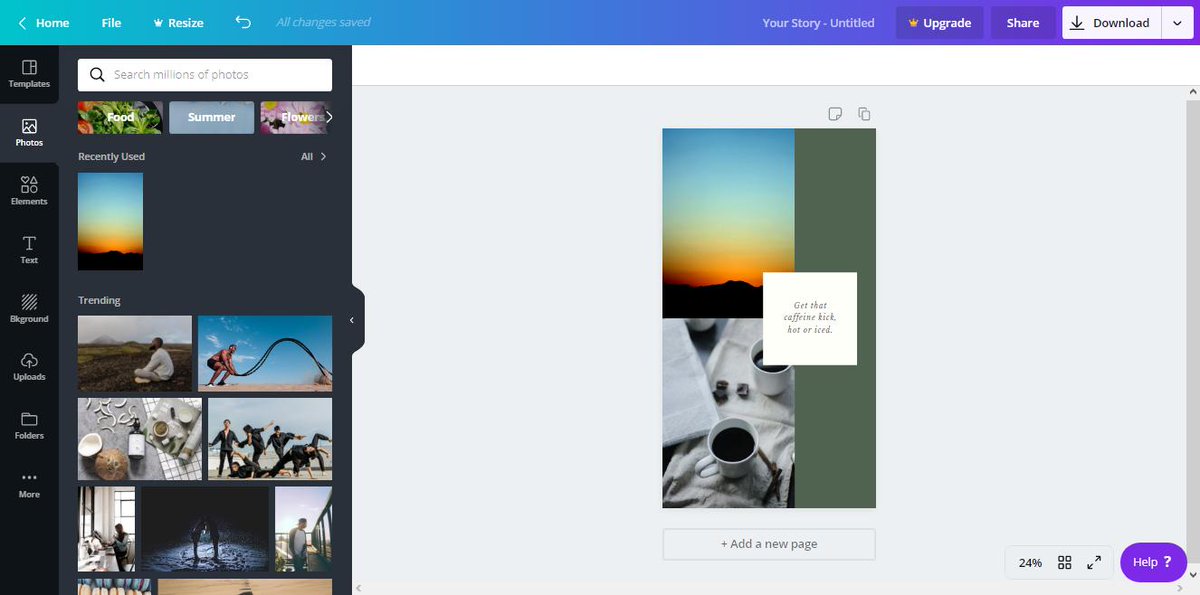Select trending photo of man by railing
1200x595 pixels.
[x=303, y=529]
